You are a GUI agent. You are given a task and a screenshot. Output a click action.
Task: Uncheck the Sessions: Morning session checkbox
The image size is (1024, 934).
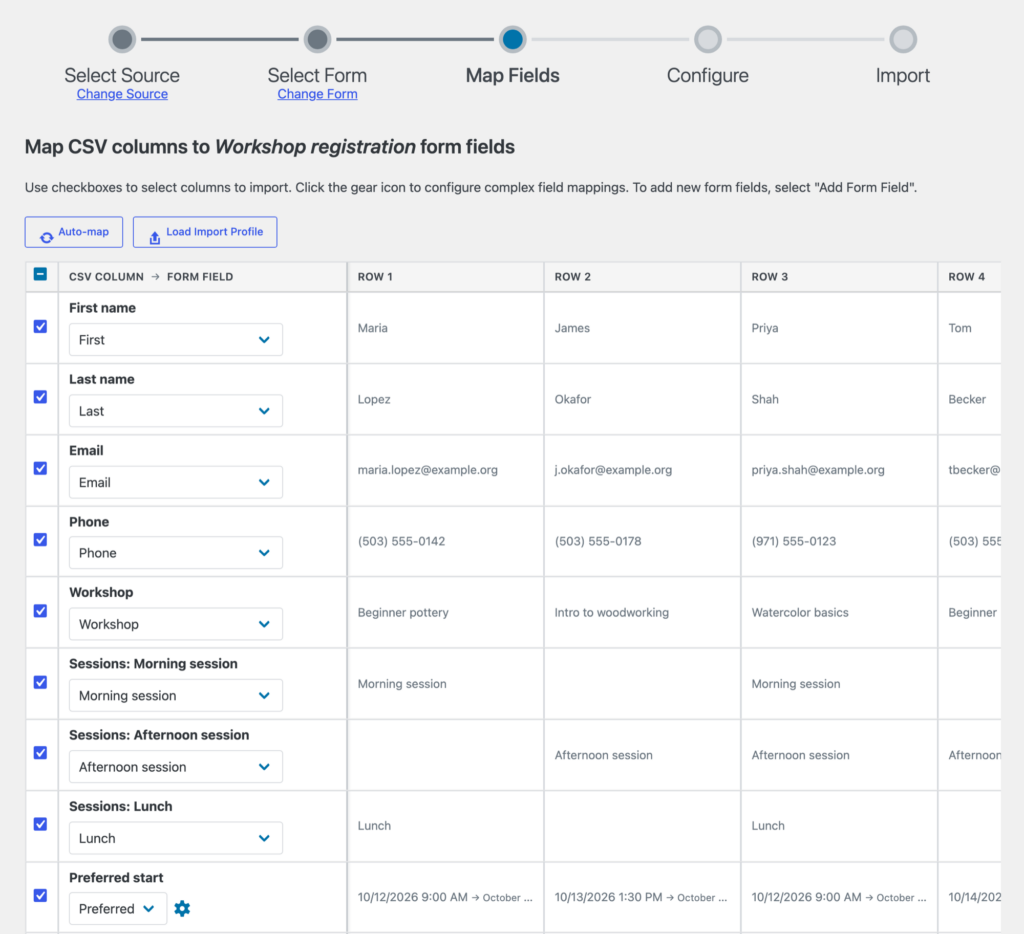(x=40, y=682)
